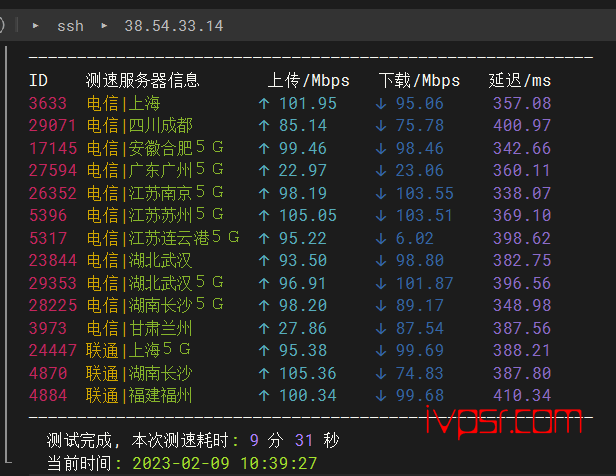Click latency value 357.08
Viewport: 616px width, 476px height.
pyautogui.click(x=522, y=103)
